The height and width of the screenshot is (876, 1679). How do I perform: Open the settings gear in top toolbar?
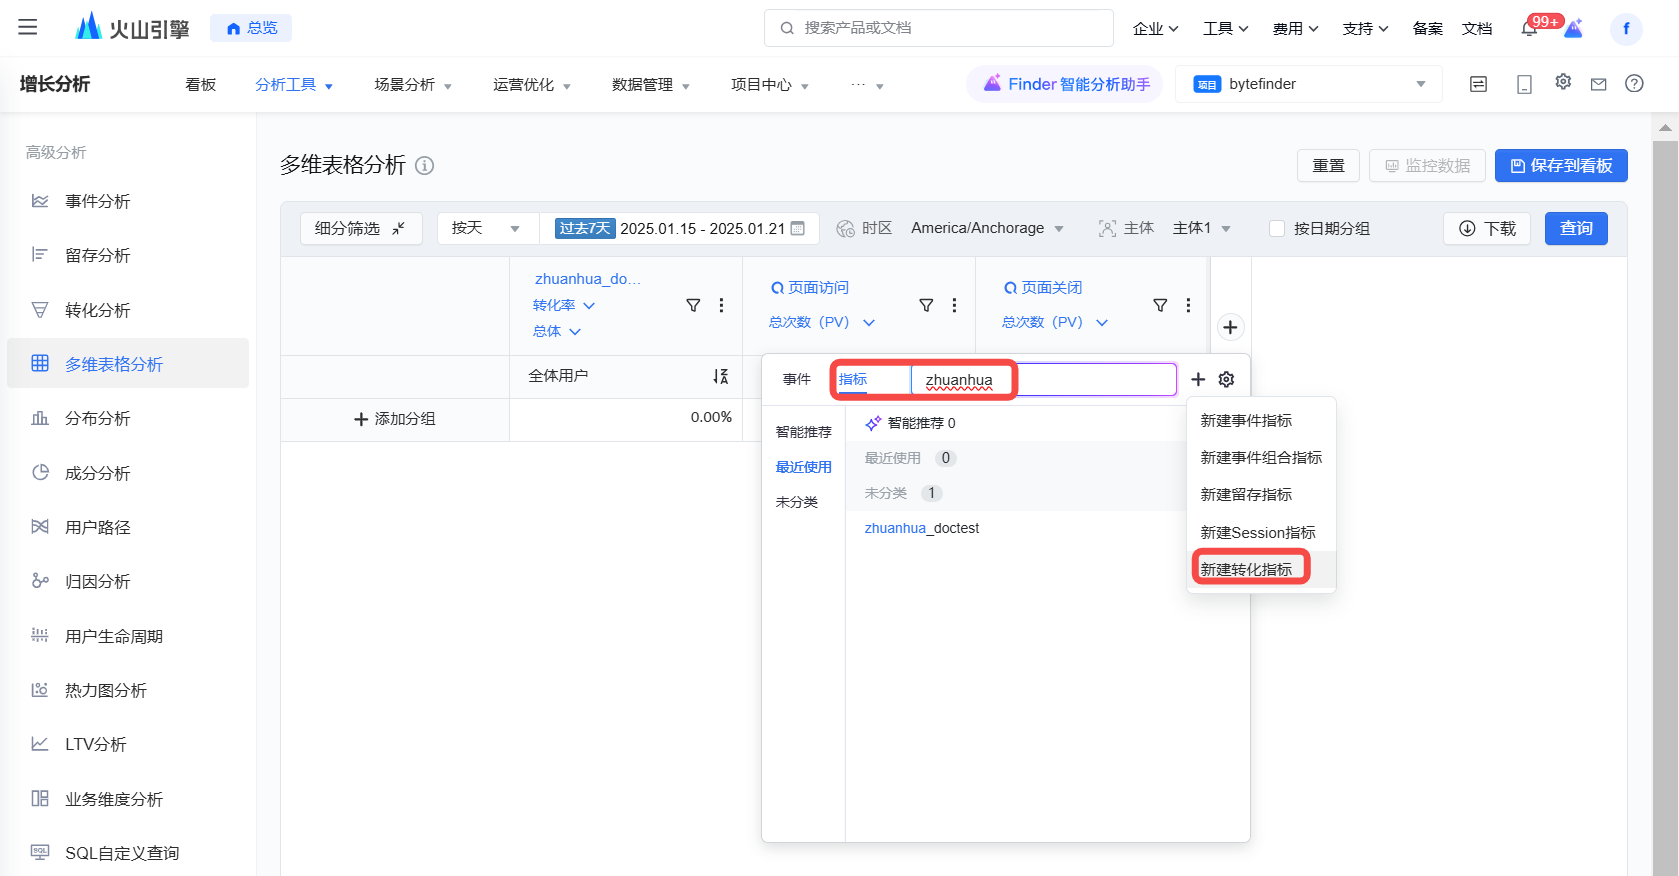1563,82
